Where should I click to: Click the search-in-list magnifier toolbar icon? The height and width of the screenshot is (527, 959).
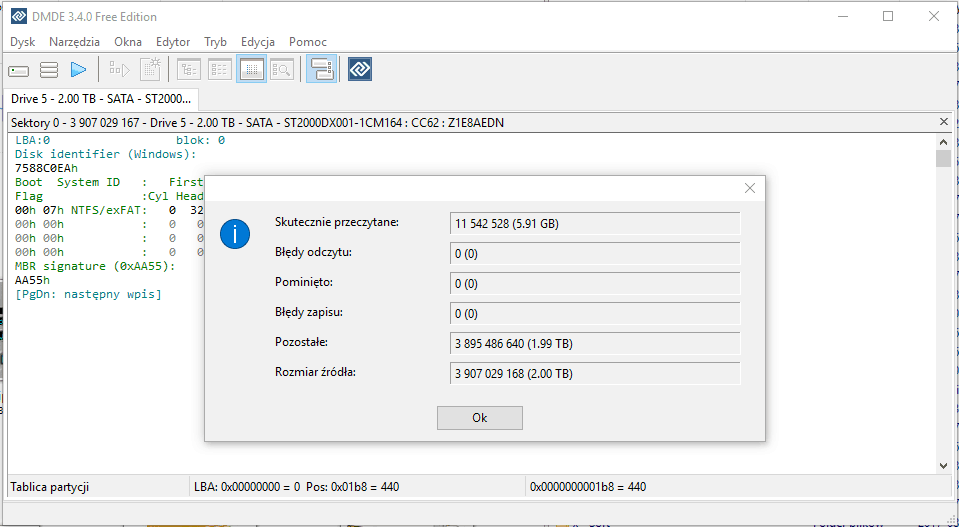tap(281, 70)
